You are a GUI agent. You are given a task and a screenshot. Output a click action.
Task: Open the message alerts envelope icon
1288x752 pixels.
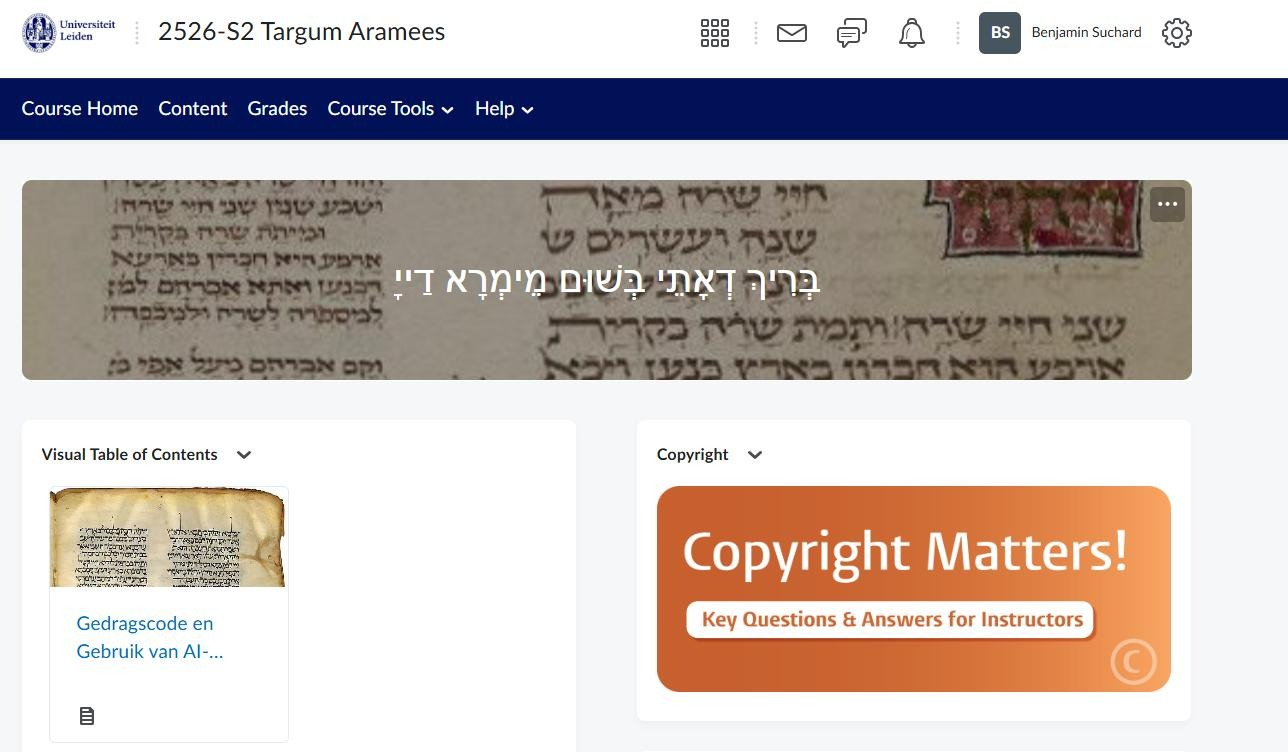792,33
